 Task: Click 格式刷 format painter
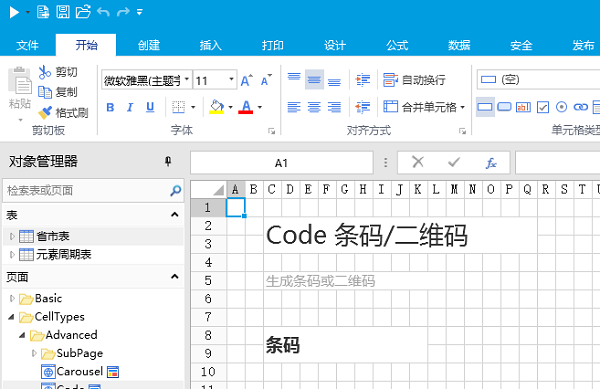pyautogui.click(x=63, y=112)
